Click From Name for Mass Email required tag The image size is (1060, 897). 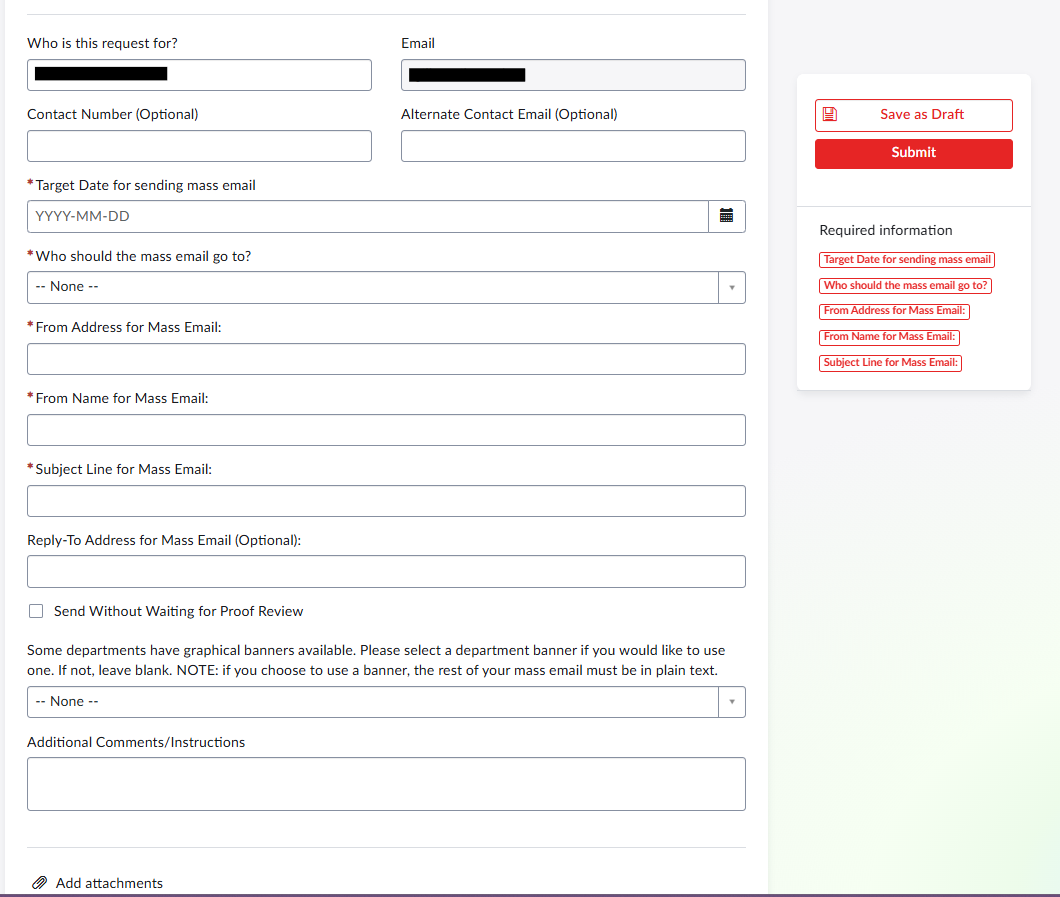click(x=889, y=337)
